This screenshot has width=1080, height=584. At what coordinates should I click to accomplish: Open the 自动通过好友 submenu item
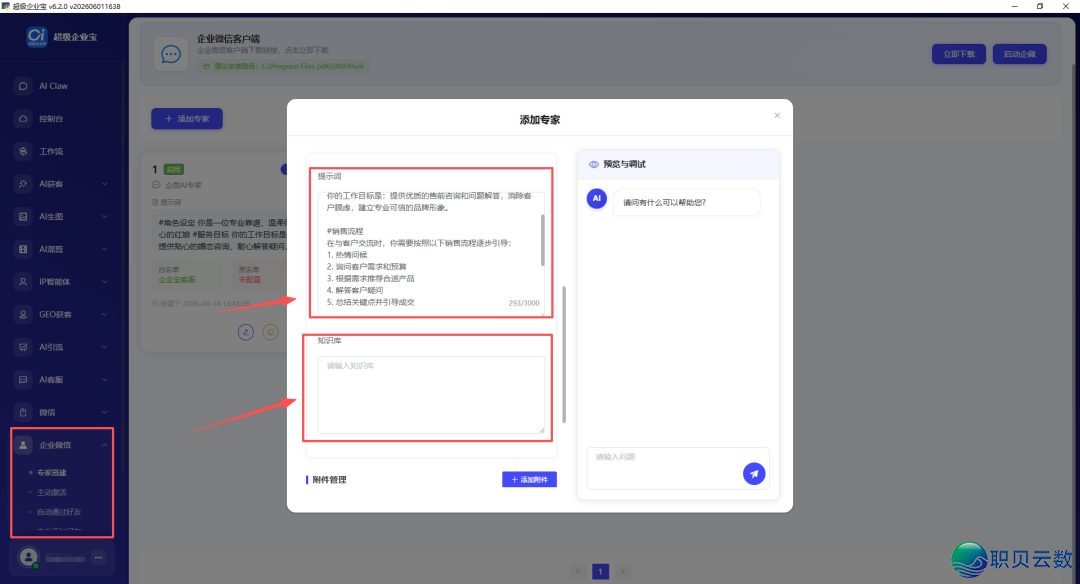[x=59, y=512]
